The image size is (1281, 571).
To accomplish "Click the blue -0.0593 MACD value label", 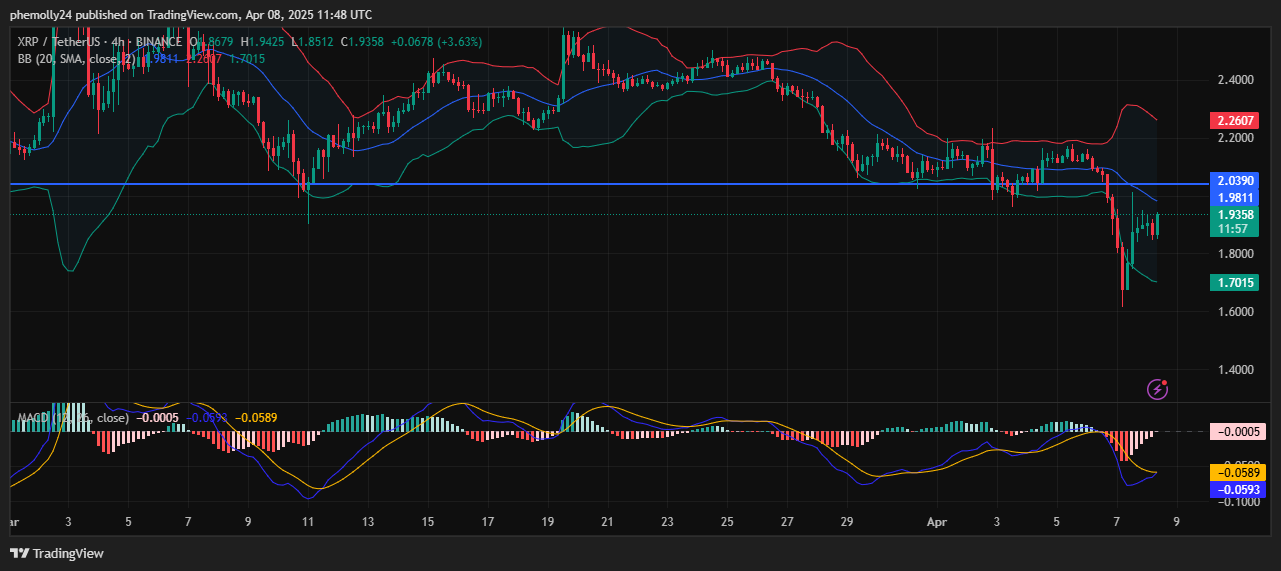I will (x=1238, y=489).
